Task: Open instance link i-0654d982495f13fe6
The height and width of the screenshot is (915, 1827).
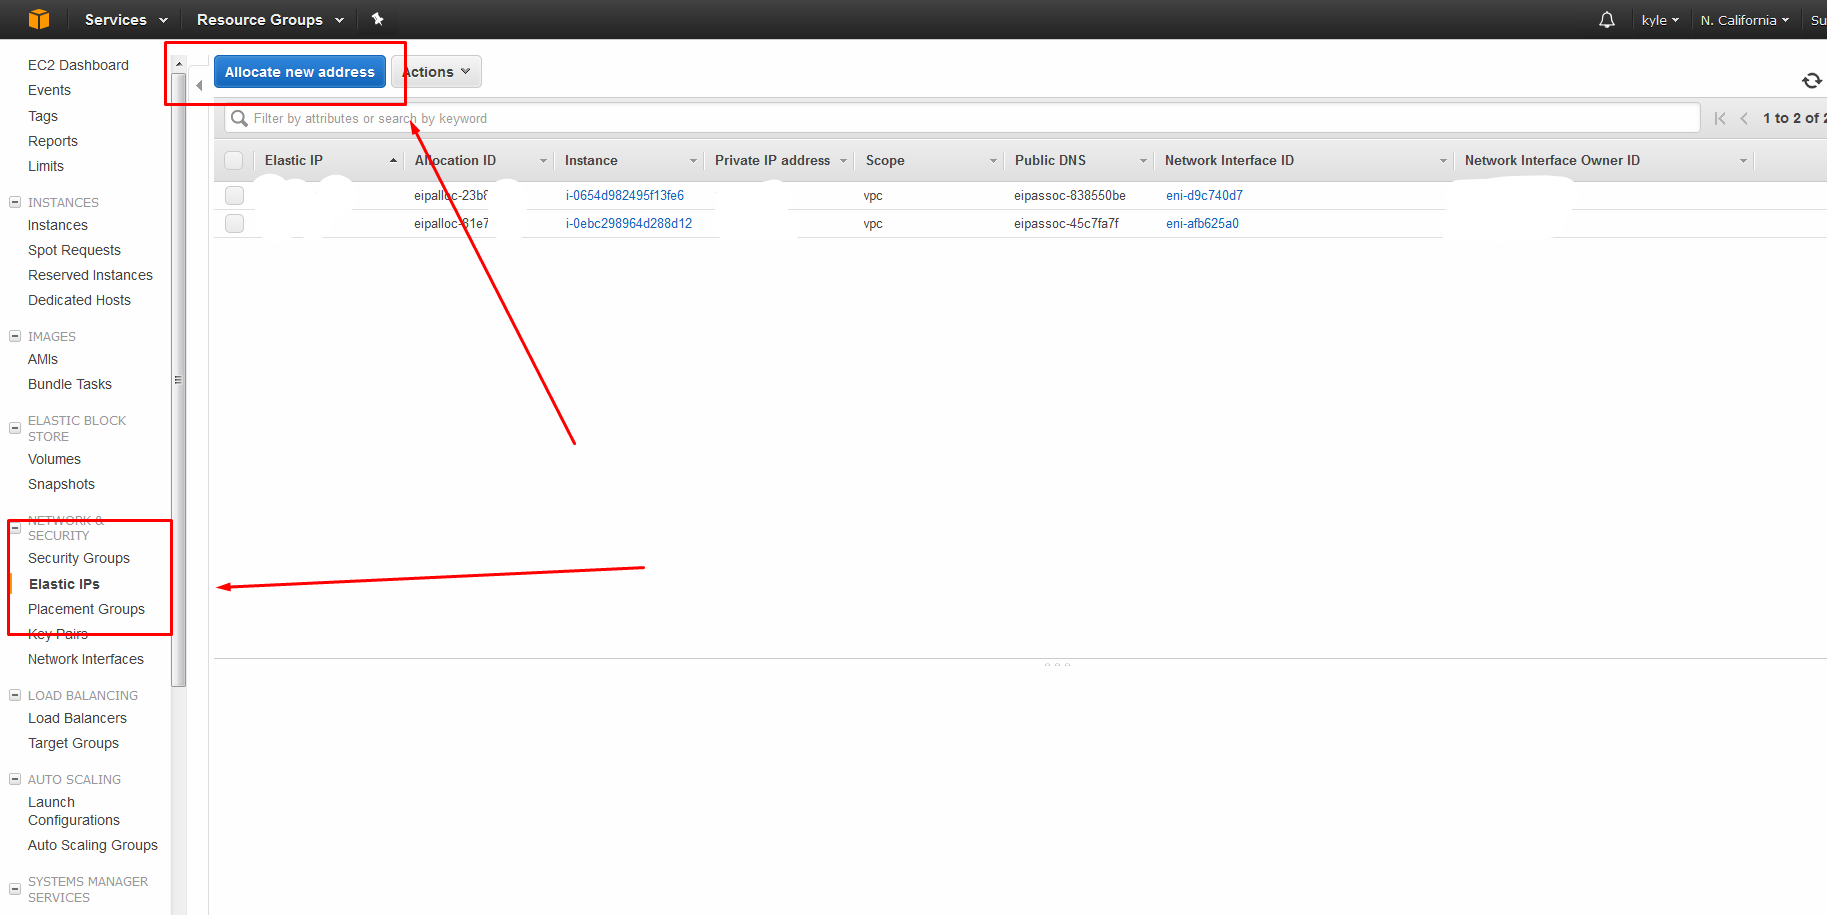Action: click(625, 195)
